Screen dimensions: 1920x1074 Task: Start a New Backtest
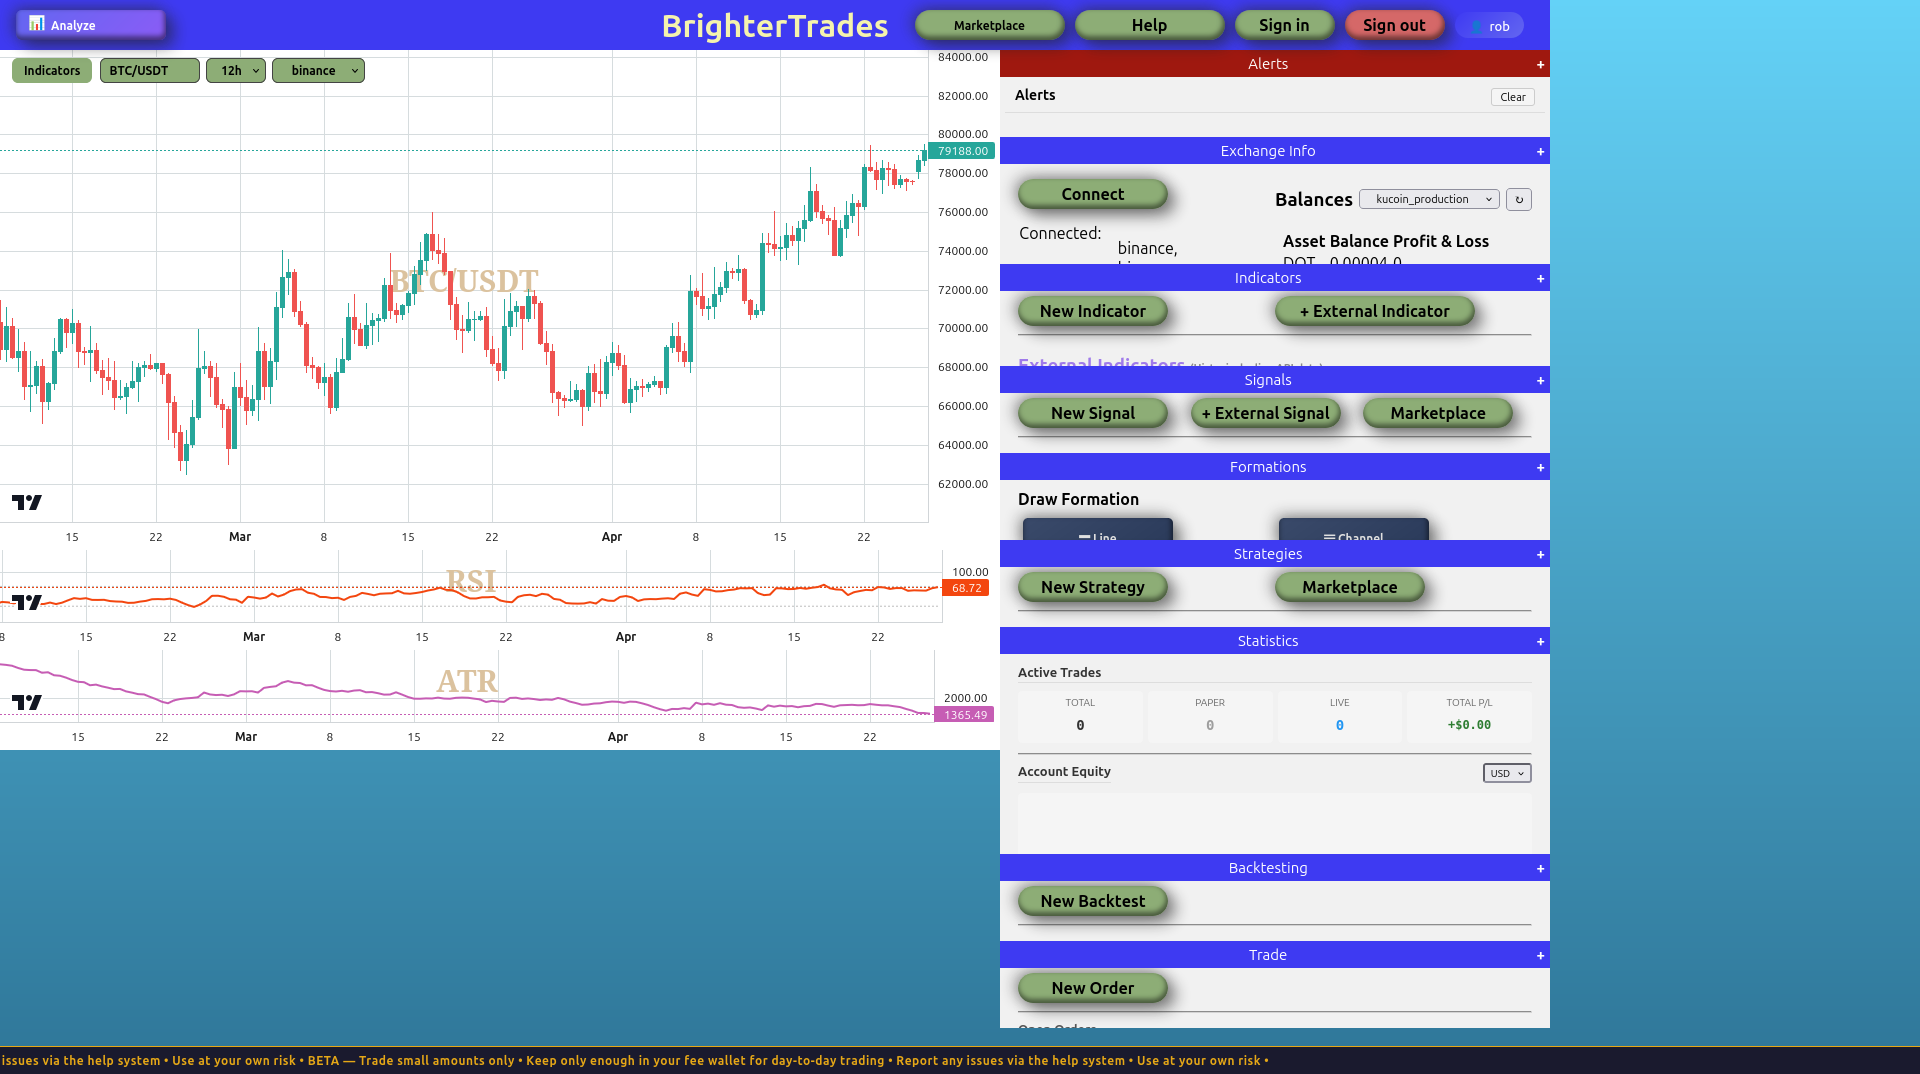[x=1093, y=901]
